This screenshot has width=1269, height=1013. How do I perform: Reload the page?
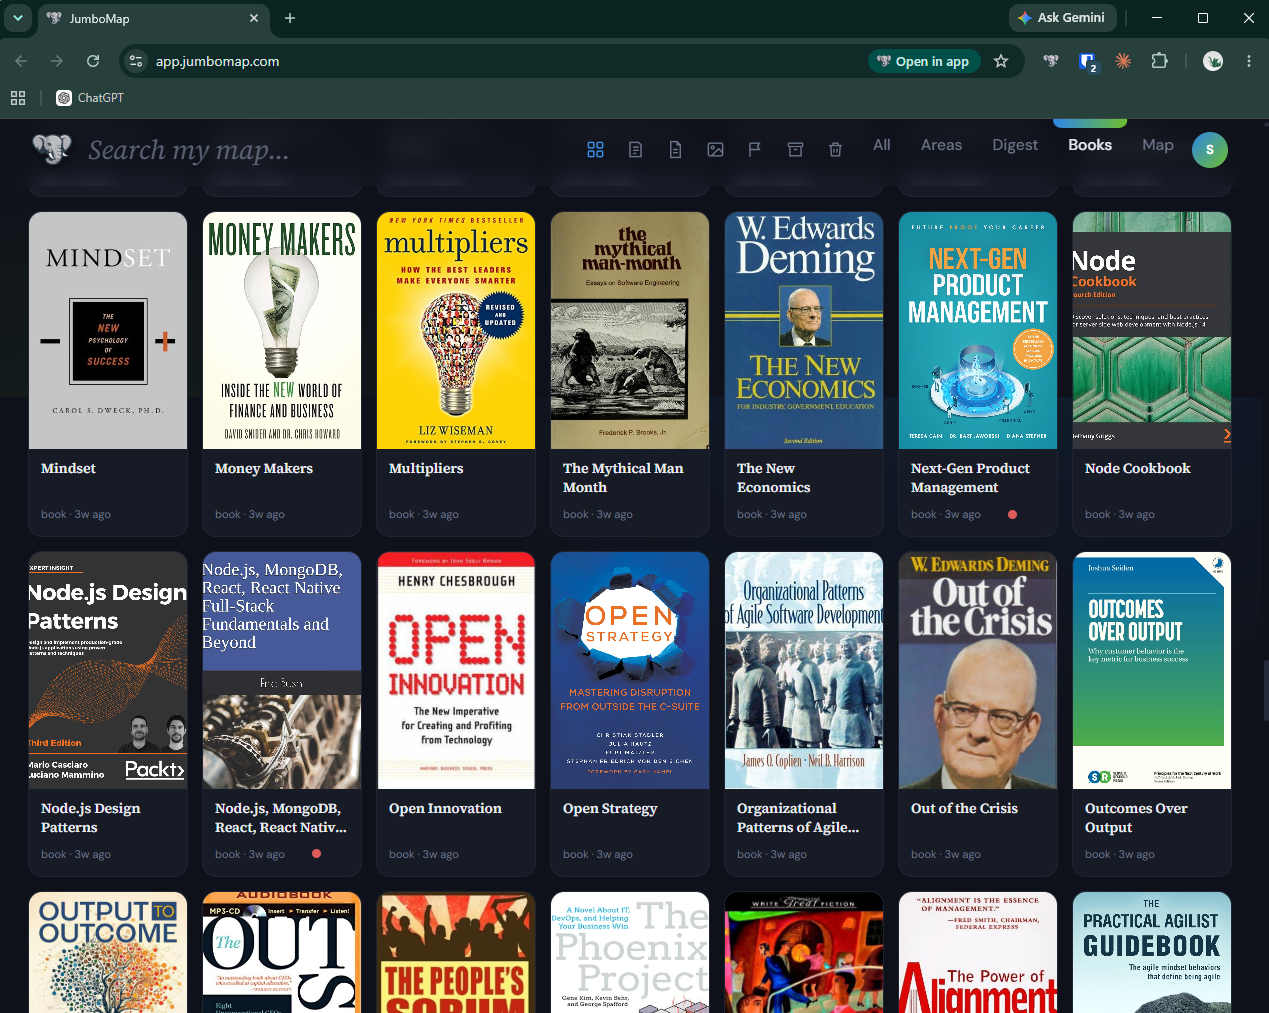tap(93, 61)
